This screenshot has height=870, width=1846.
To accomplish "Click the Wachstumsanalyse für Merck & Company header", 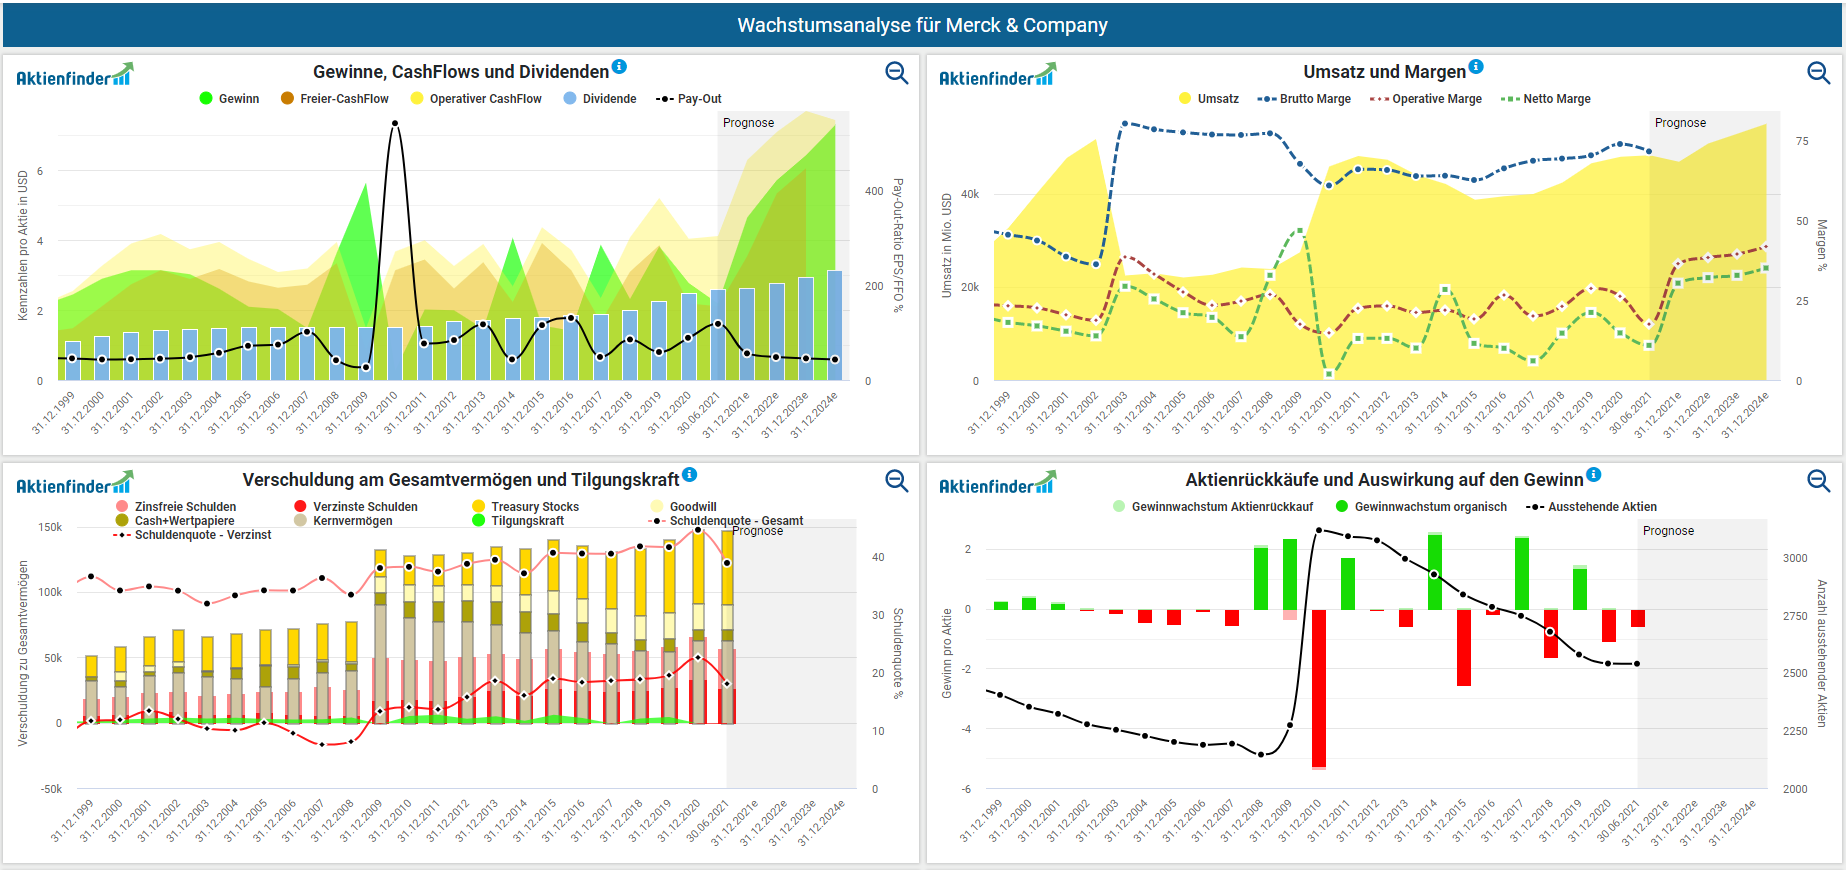I will point(922,25).
